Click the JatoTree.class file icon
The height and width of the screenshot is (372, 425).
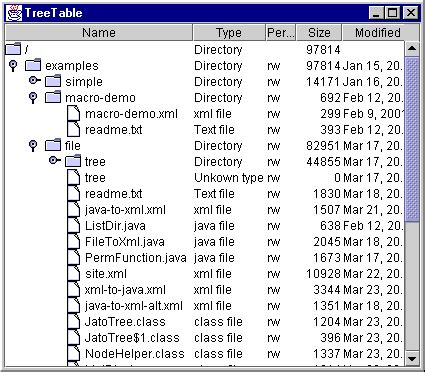click(73, 321)
